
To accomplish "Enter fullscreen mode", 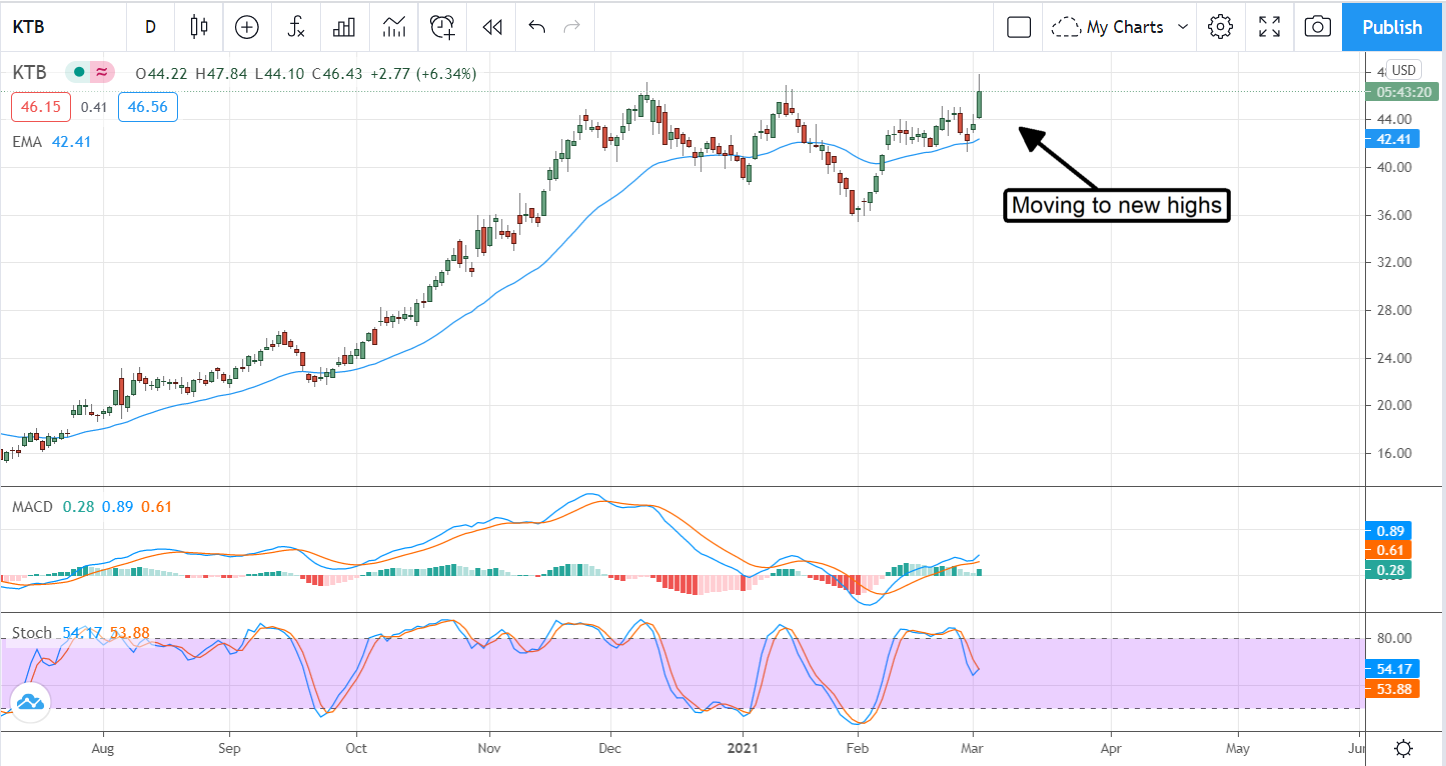I will pos(1269,27).
